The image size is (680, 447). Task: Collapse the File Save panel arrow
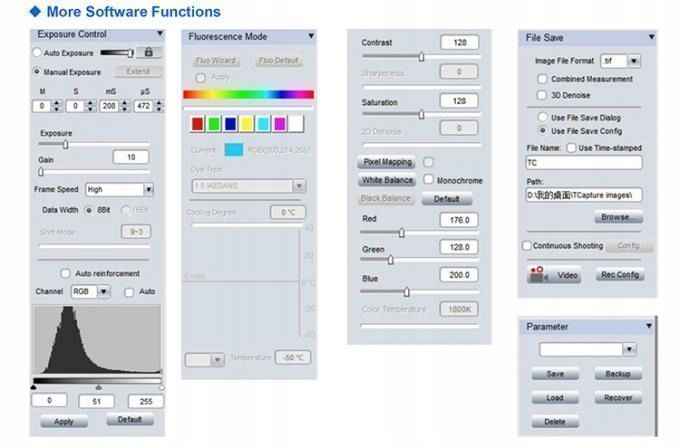click(x=651, y=38)
